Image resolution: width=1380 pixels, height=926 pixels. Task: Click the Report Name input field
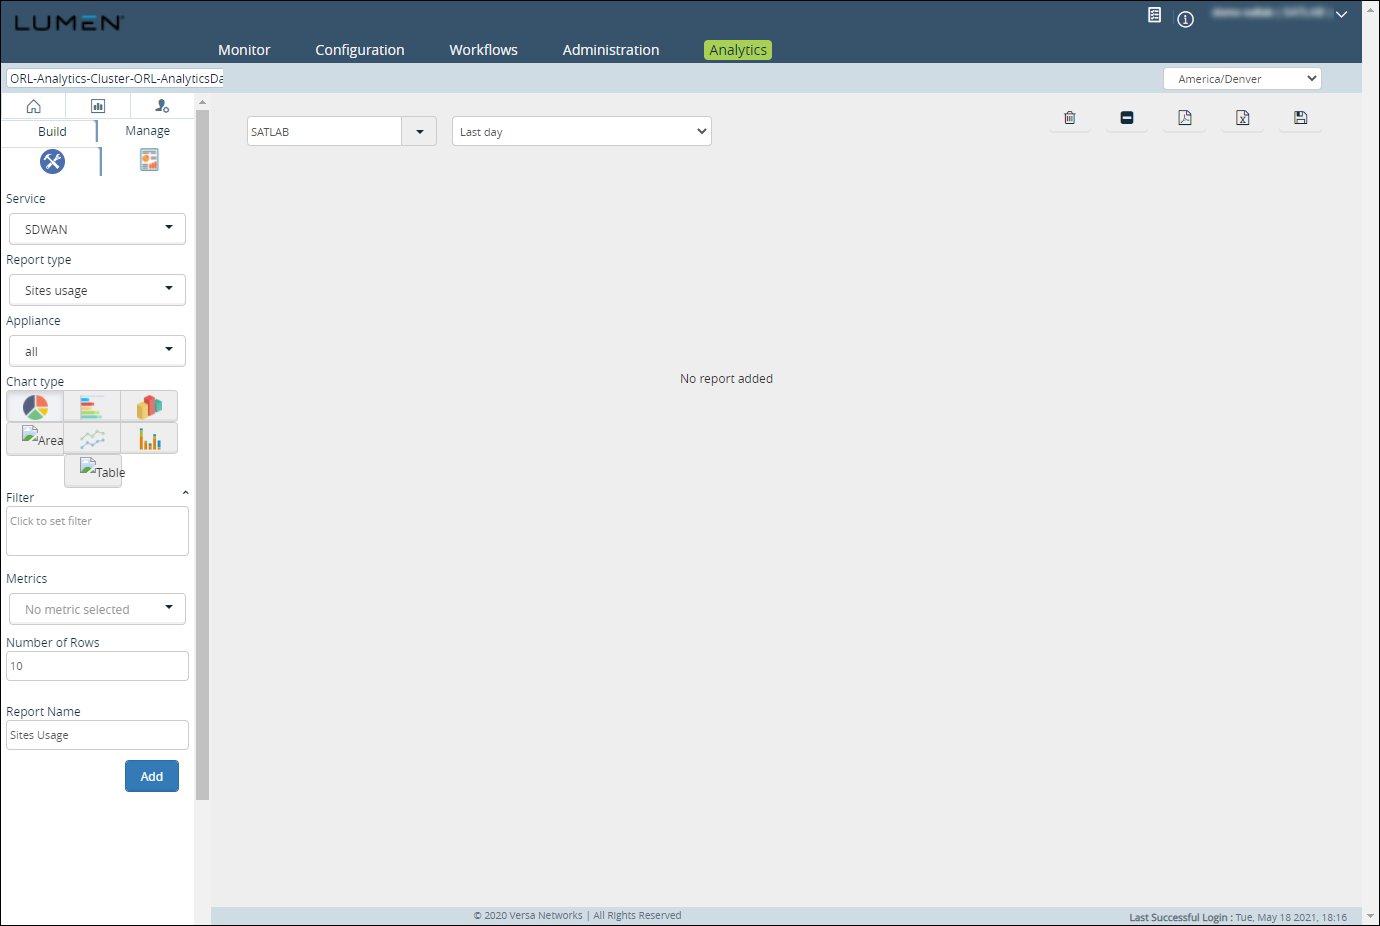96,735
